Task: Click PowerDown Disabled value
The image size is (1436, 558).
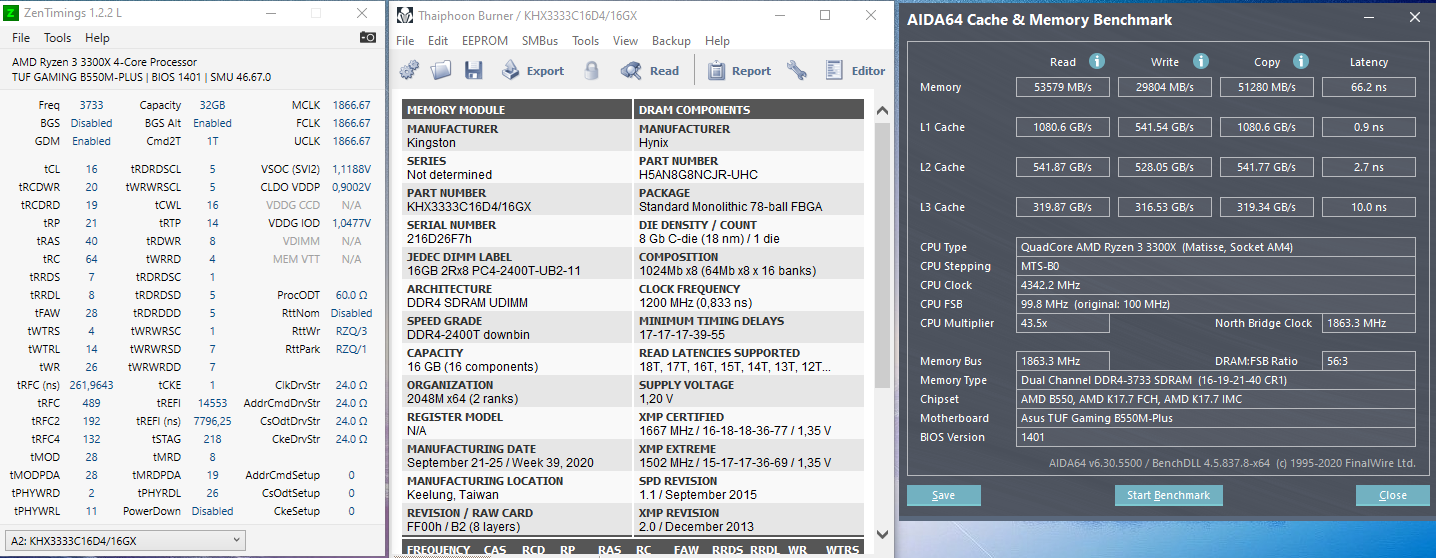Action: pos(212,511)
